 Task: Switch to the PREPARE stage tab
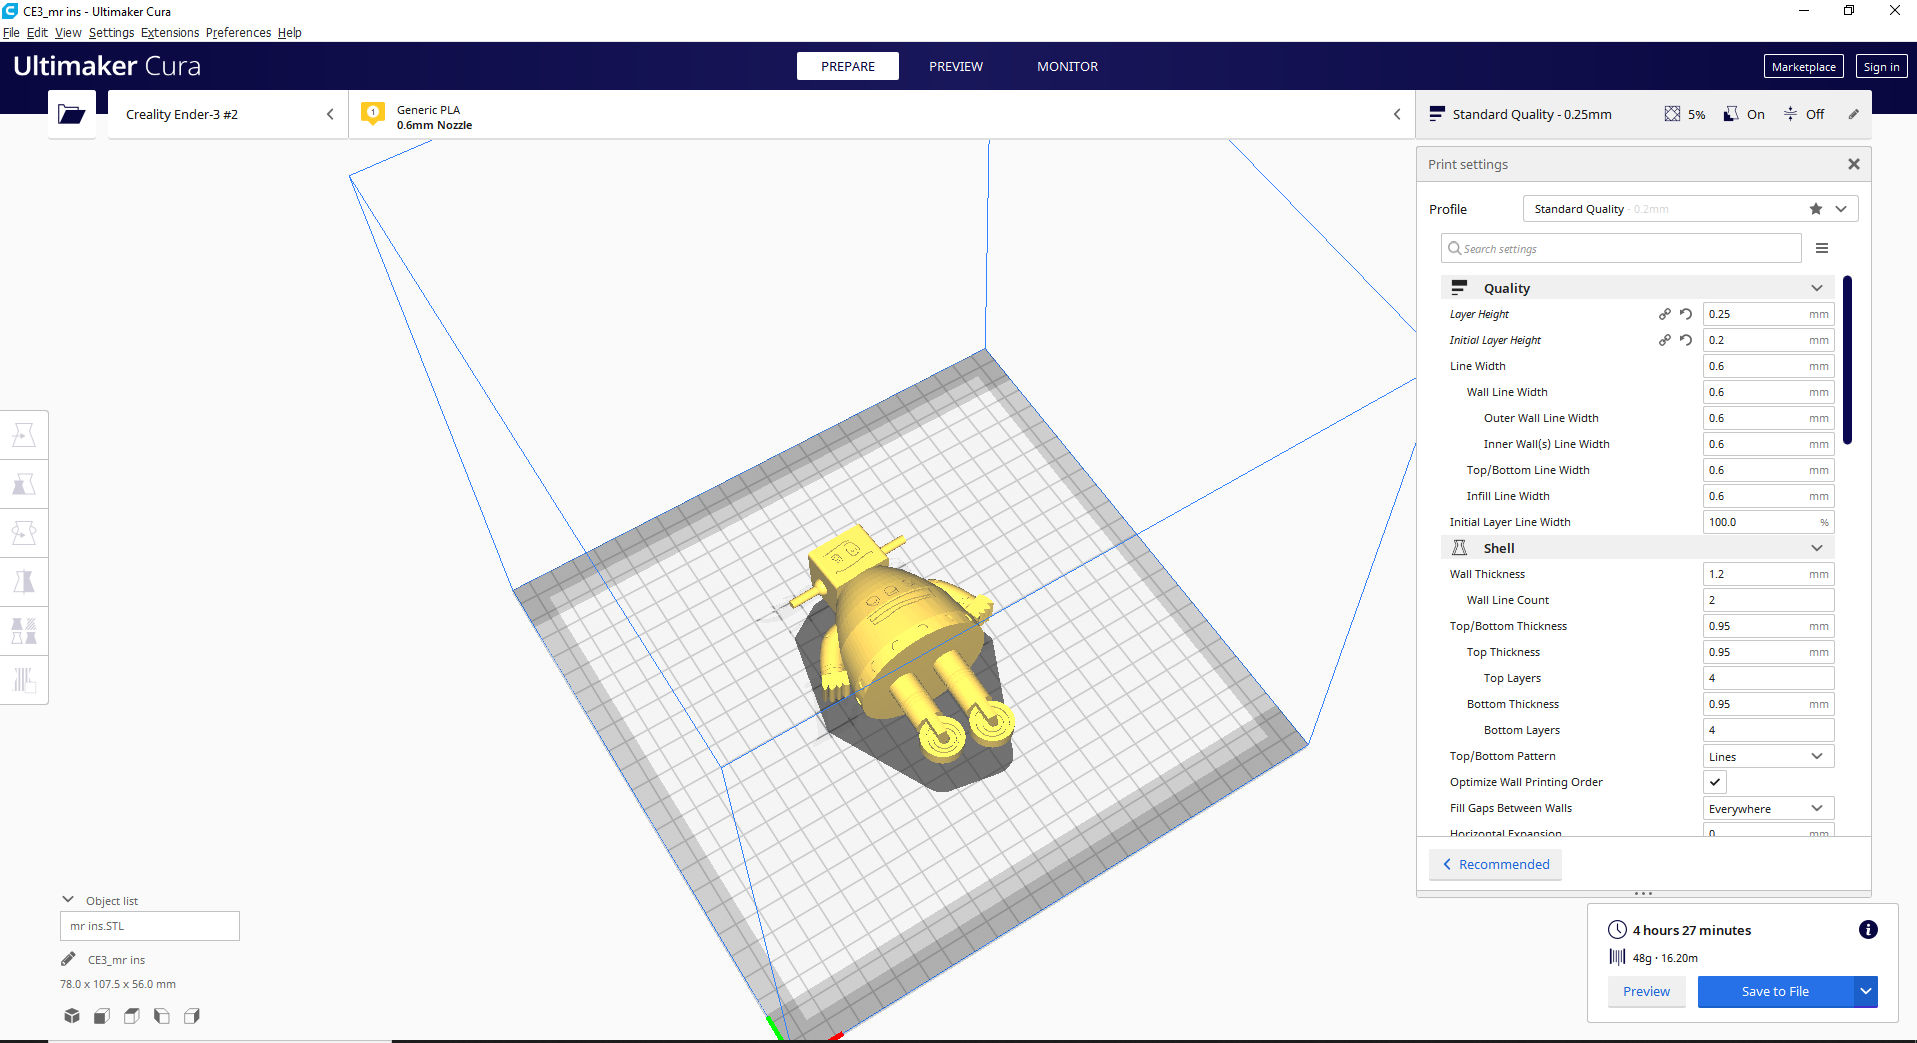pos(848,66)
